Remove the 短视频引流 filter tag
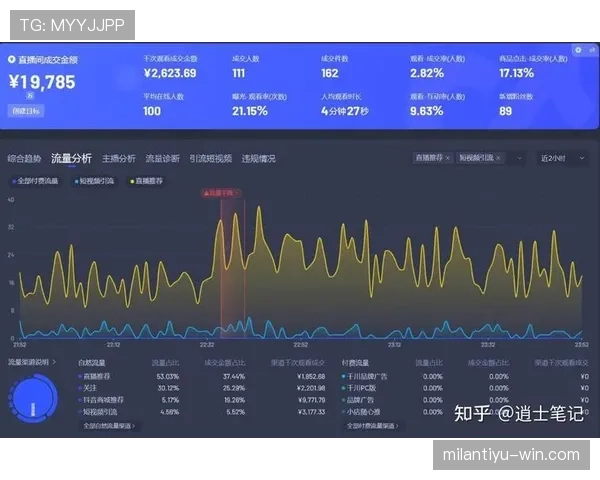 click(498, 158)
